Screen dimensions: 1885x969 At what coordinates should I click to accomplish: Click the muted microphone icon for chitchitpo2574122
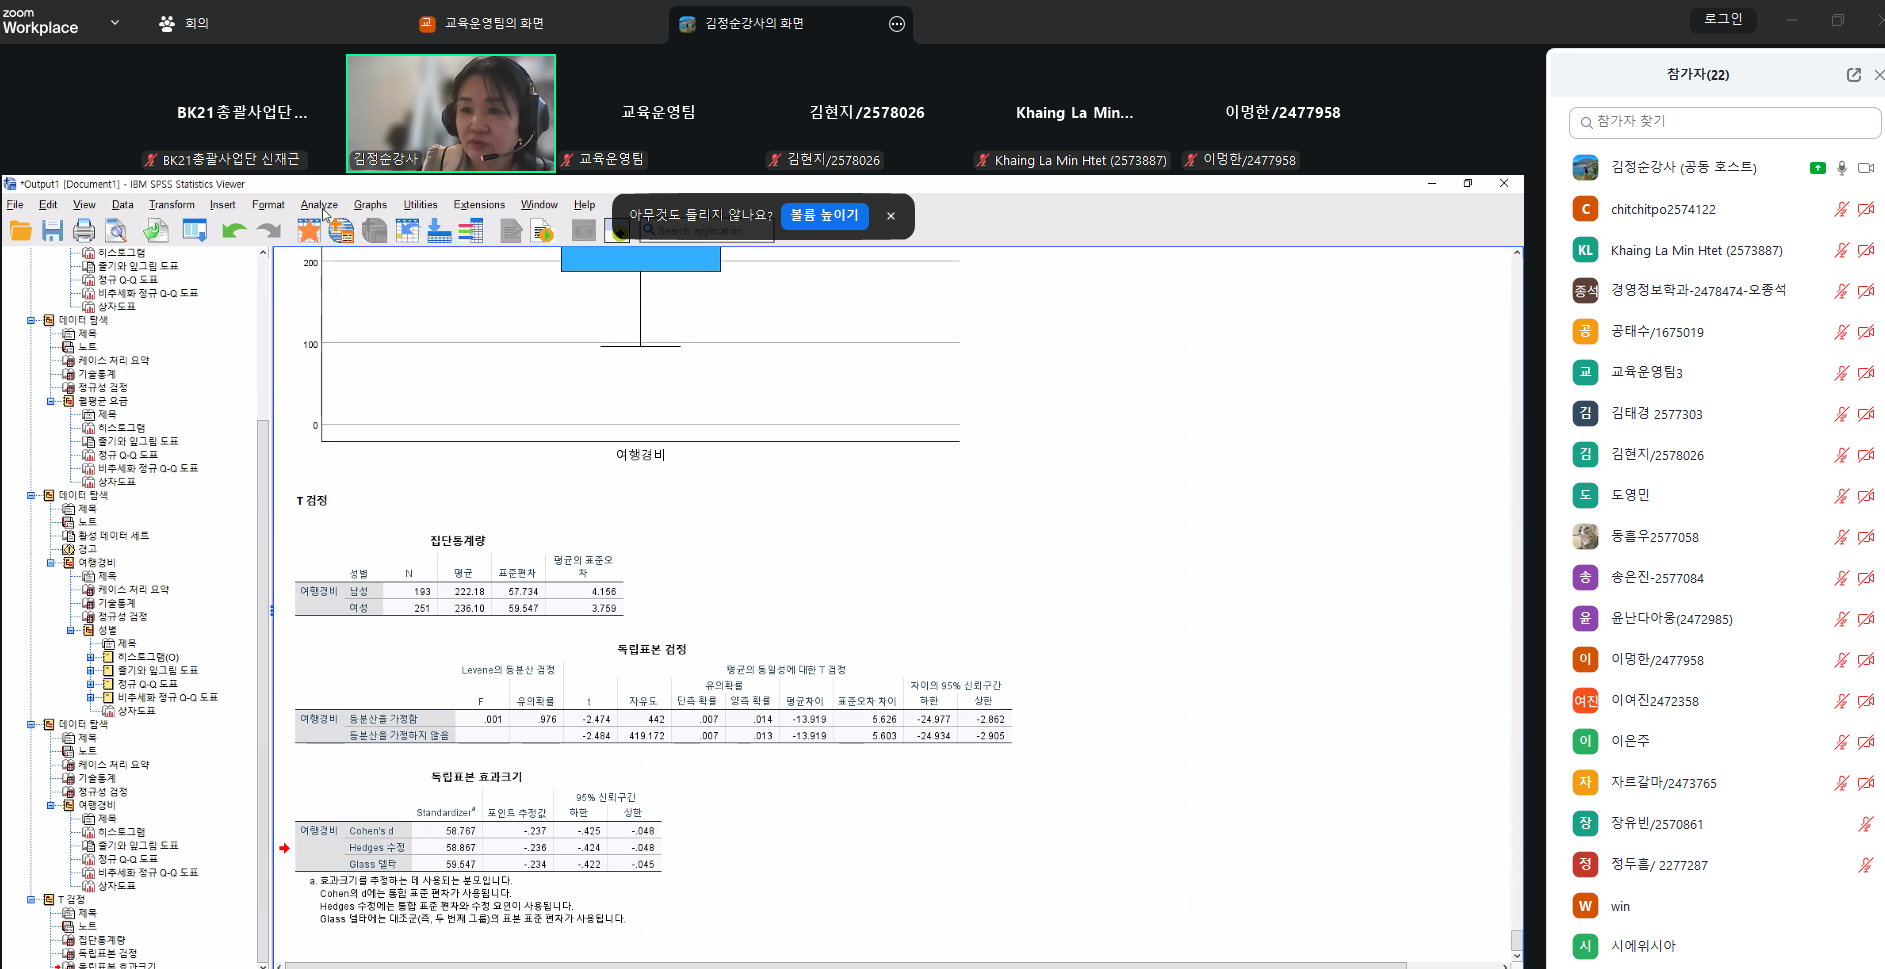1841,209
